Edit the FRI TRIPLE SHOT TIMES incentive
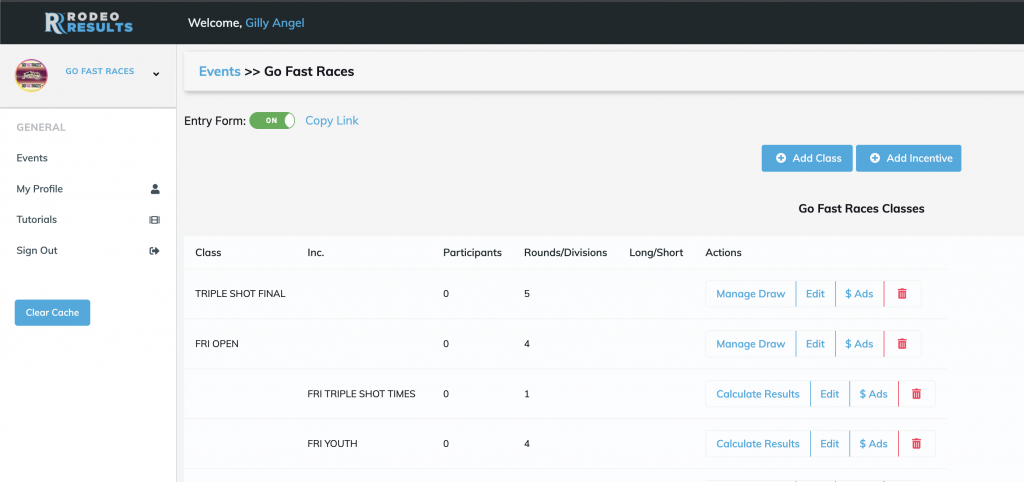This screenshot has width=1024, height=482. point(829,394)
